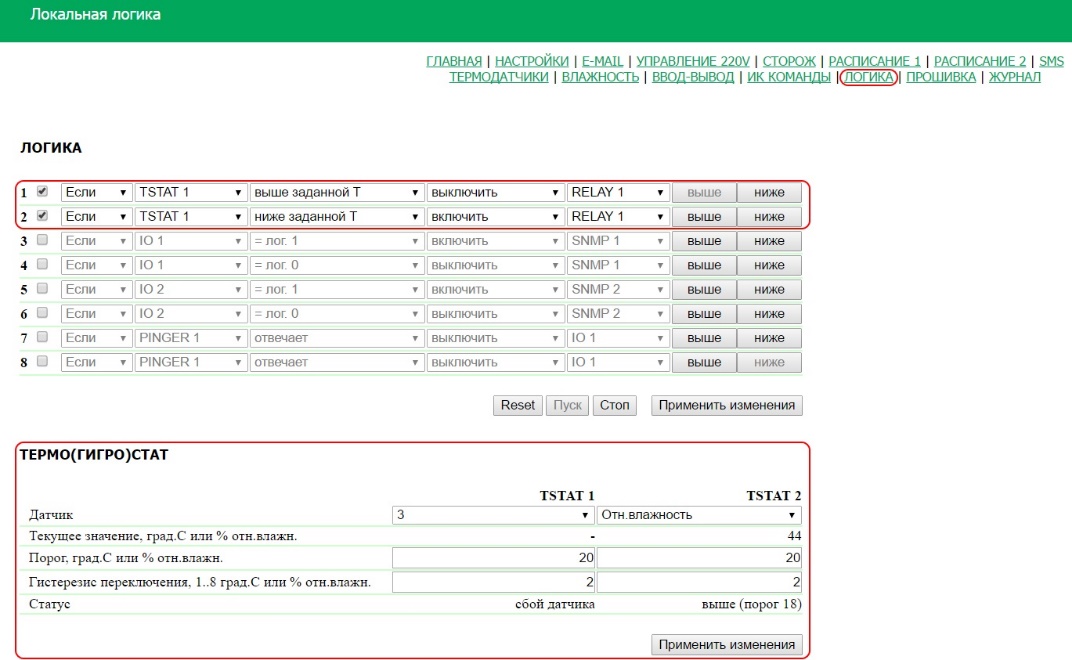Expand the RELAY 1 dropdown in rule 2
The width and height of the screenshot is (1072, 660).
[618, 216]
